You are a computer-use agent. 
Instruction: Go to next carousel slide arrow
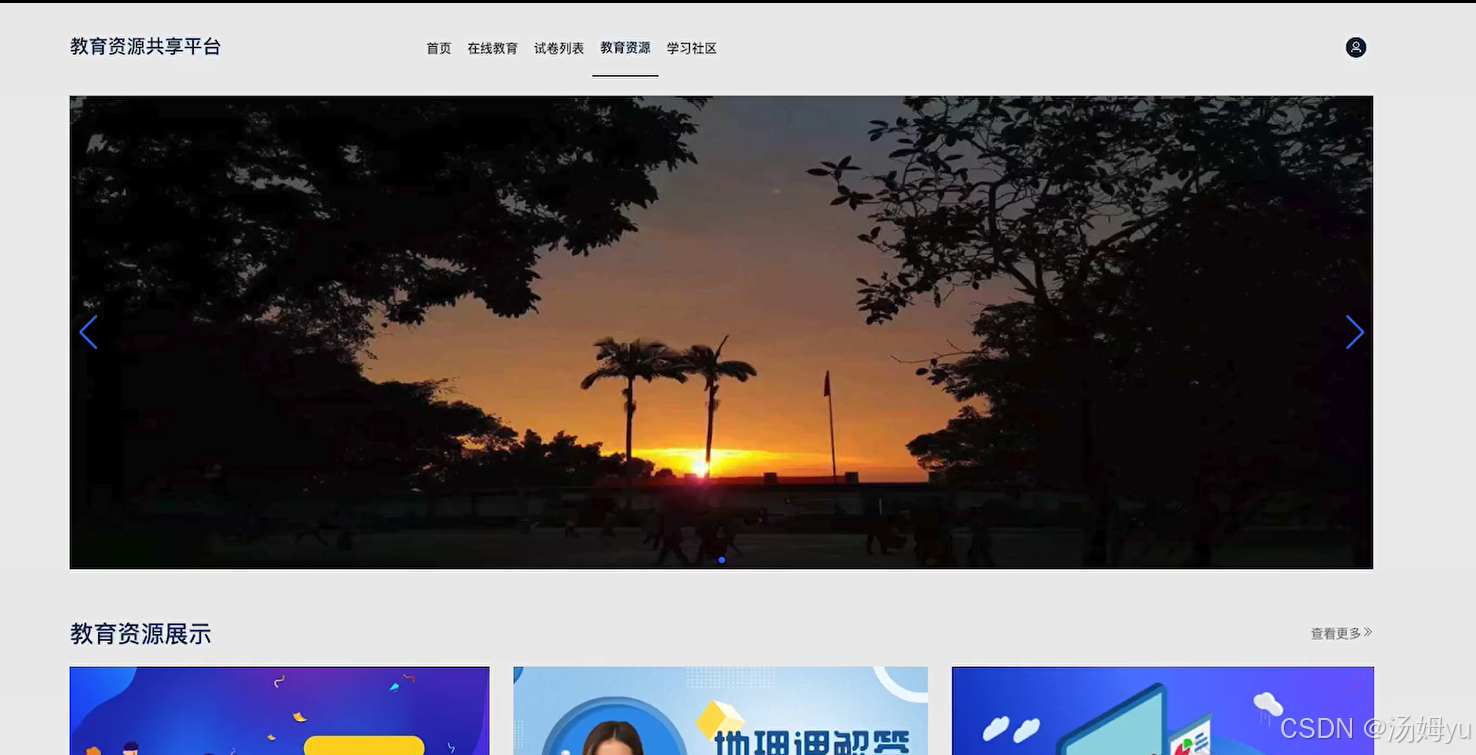coord(1354,333)
